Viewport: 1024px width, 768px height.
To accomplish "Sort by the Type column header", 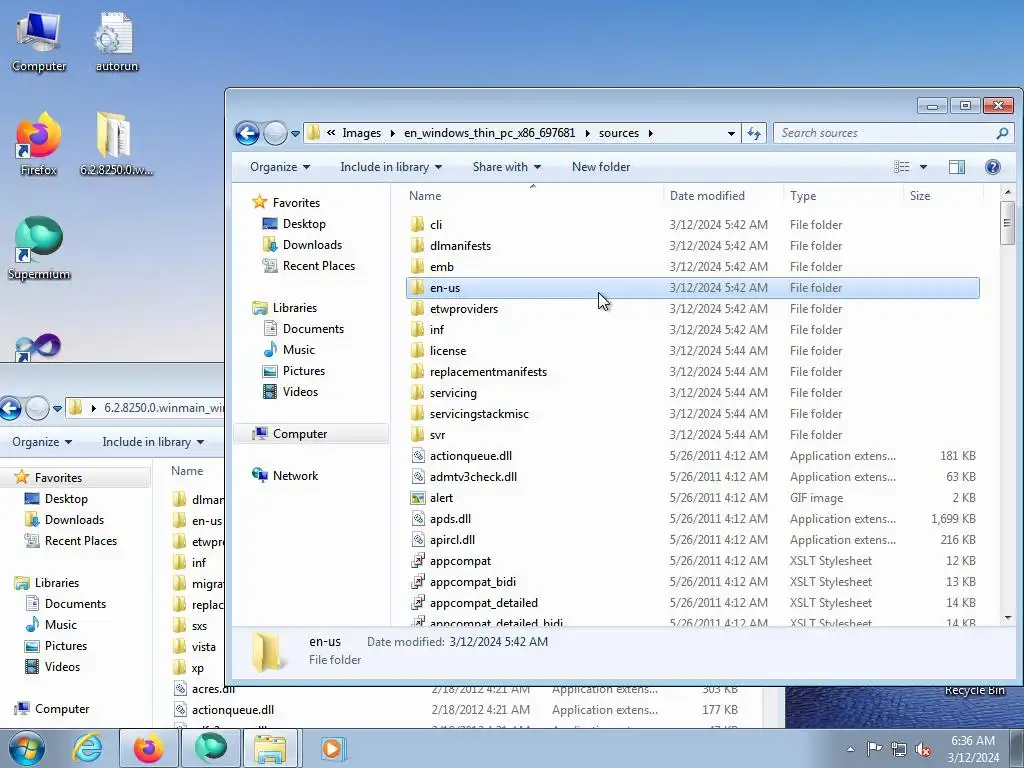I will [844, 196].
